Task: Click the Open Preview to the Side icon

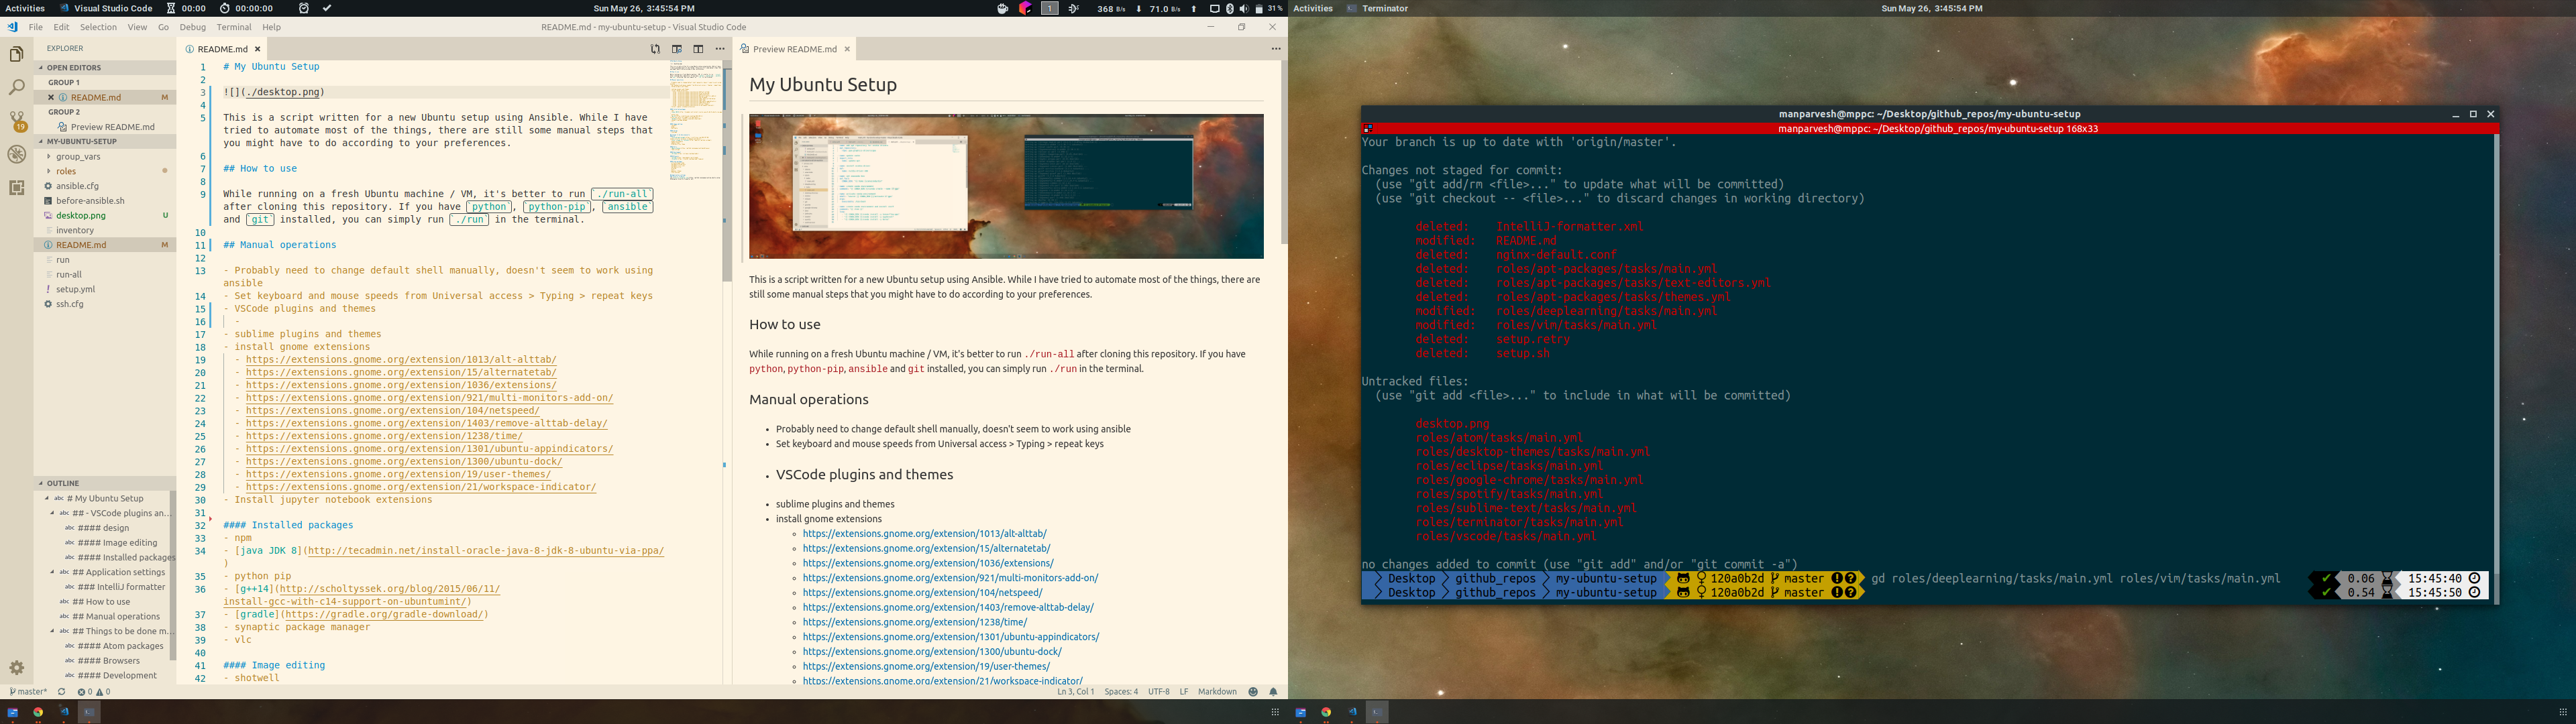Action: (677, 49)
